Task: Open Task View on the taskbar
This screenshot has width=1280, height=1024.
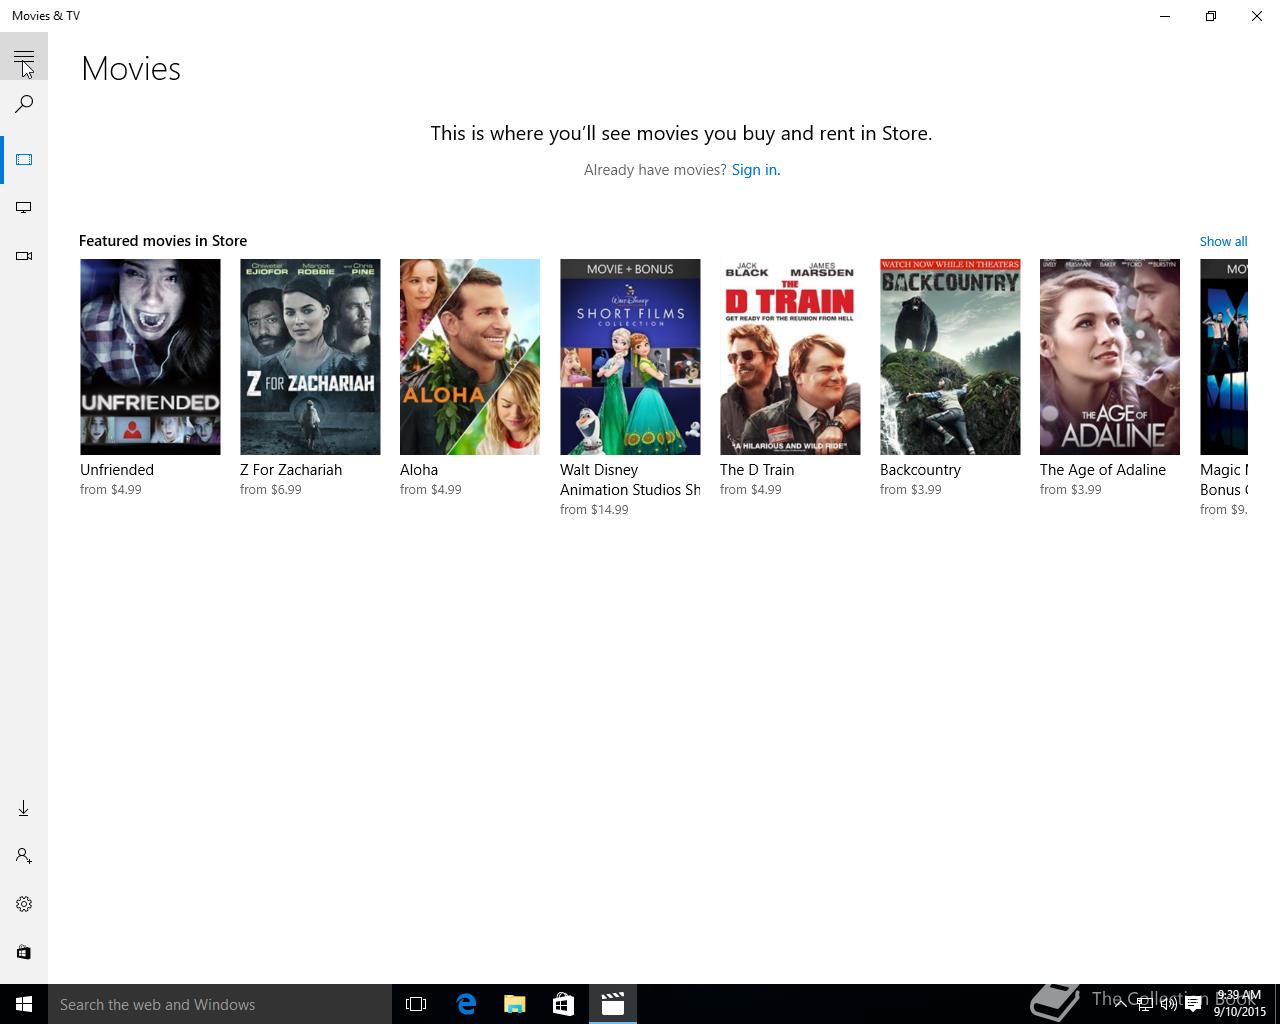Action: [416, 1004]
